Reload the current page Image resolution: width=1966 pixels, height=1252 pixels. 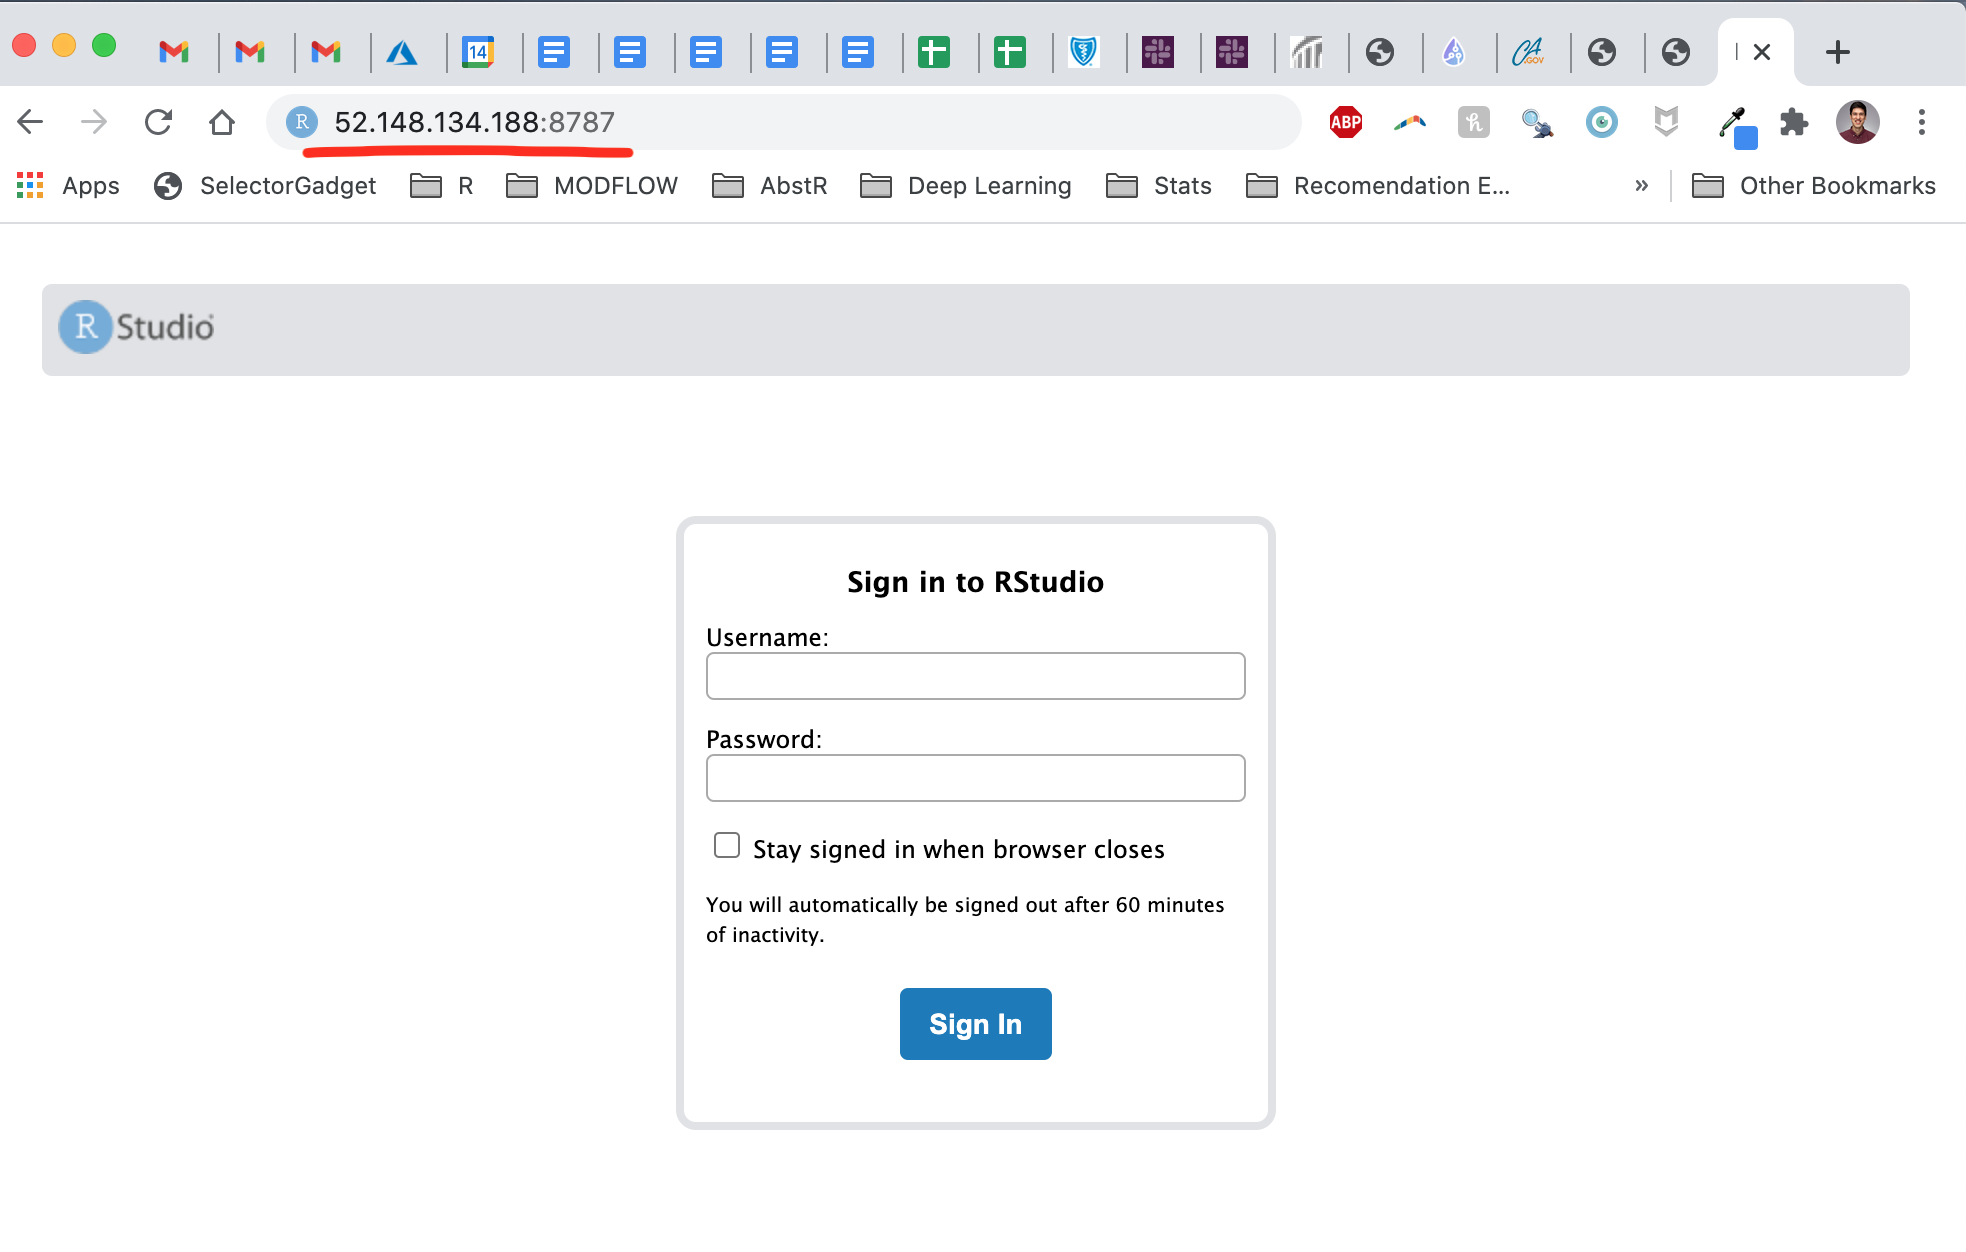click(158, 122)
